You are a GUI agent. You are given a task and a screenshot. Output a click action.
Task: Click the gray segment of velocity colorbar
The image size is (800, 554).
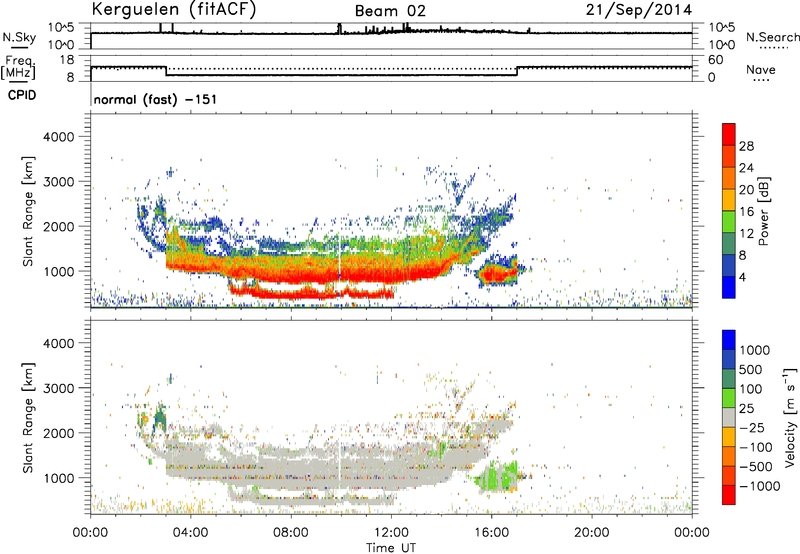point(729,417)
